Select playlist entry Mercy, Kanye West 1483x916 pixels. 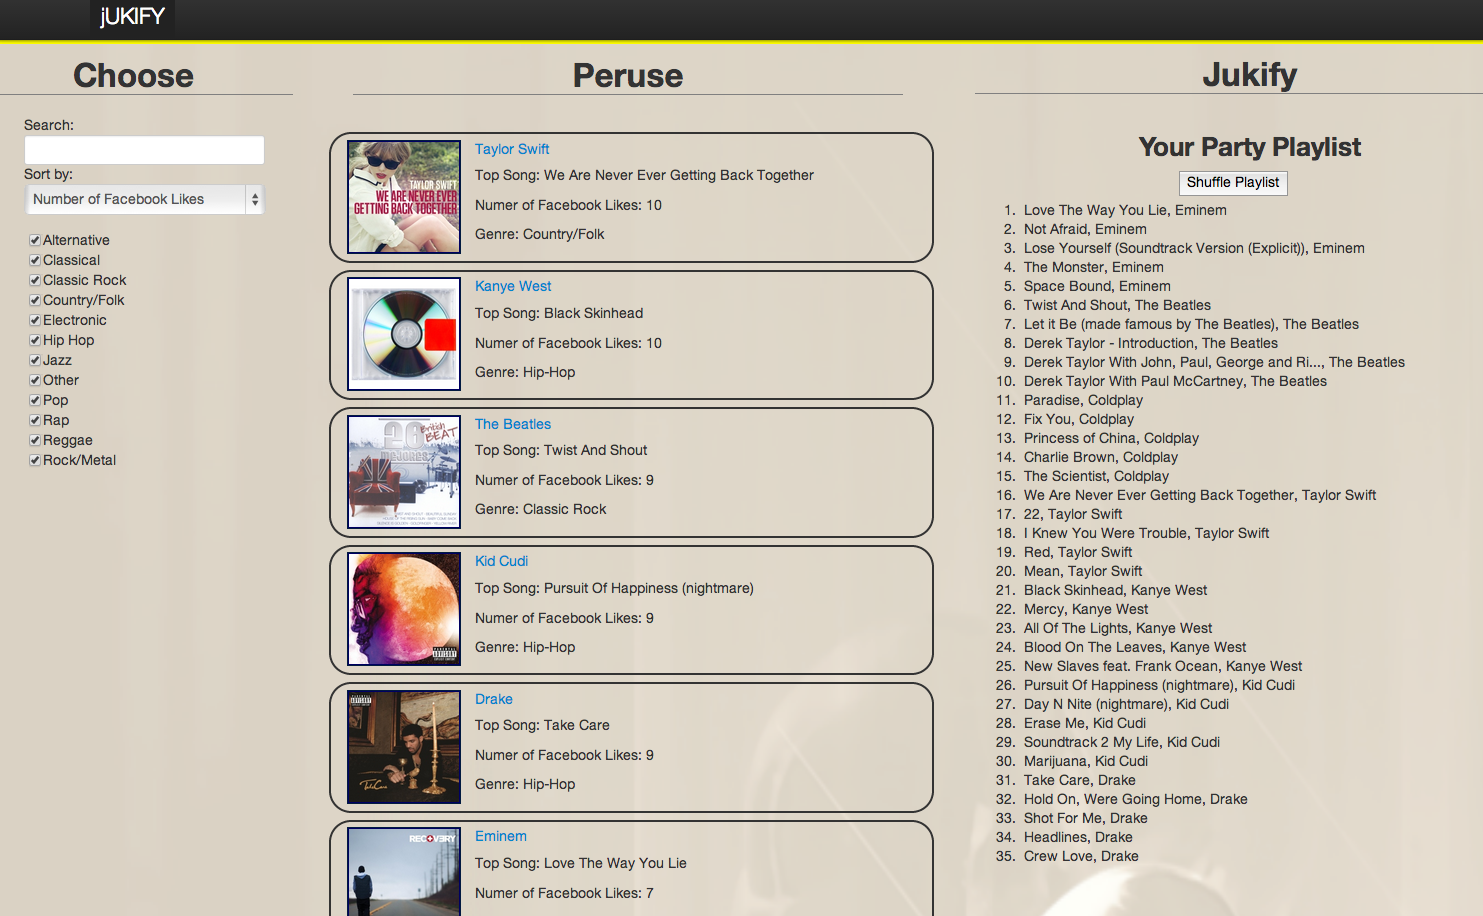pos(1086,609)
